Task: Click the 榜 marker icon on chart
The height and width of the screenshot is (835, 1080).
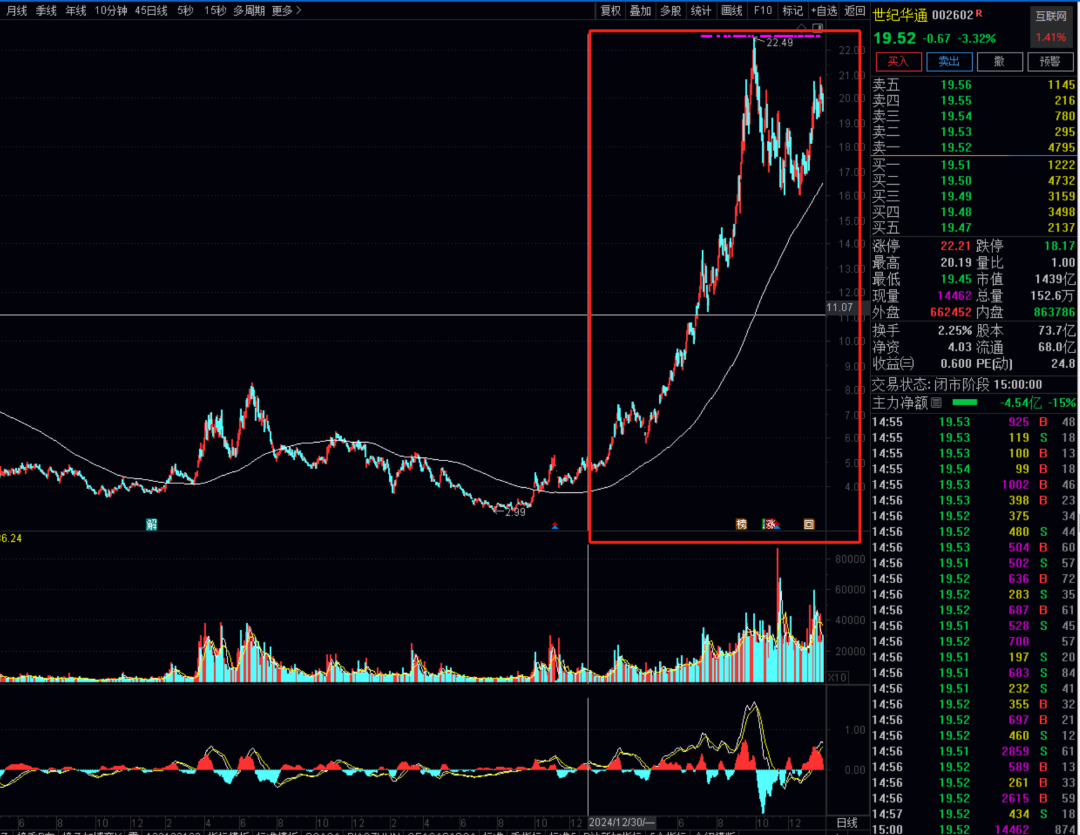Action: 741,524
